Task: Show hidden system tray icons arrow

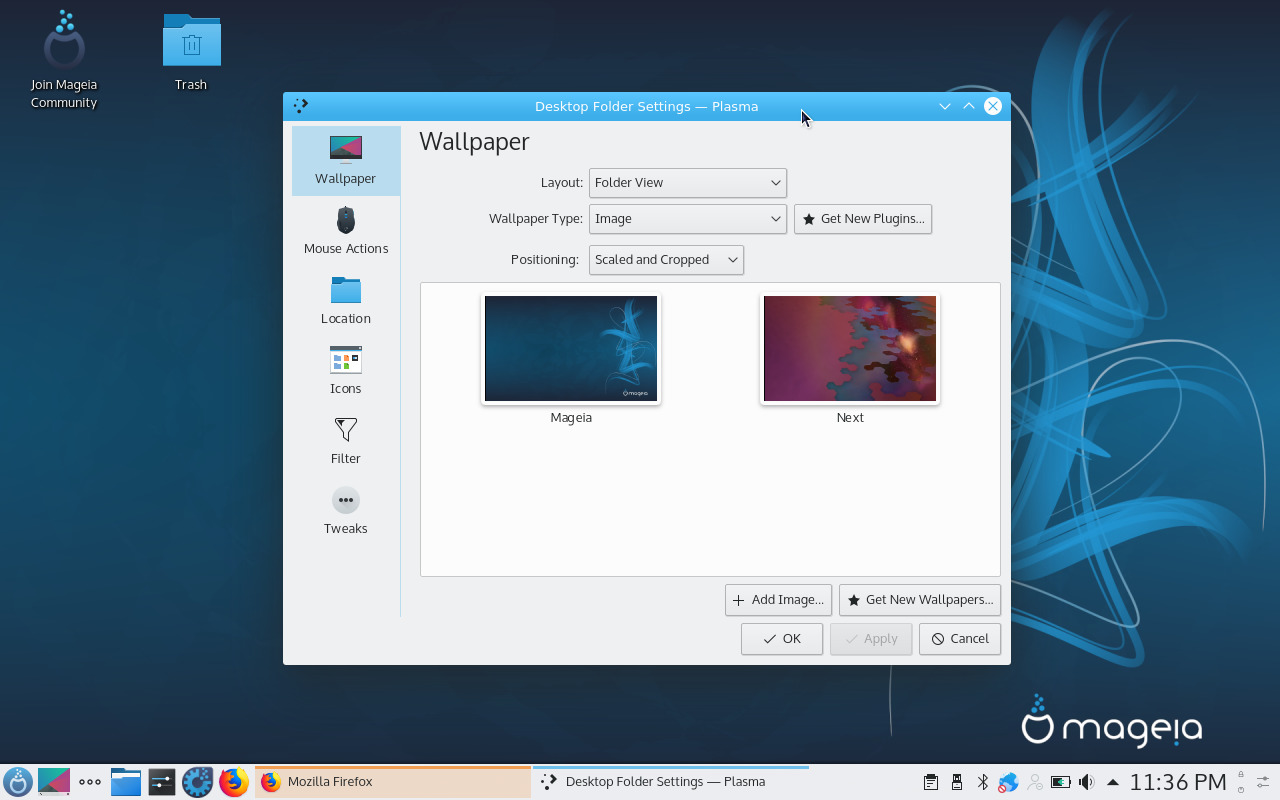Action: (x=1112, y=782)
